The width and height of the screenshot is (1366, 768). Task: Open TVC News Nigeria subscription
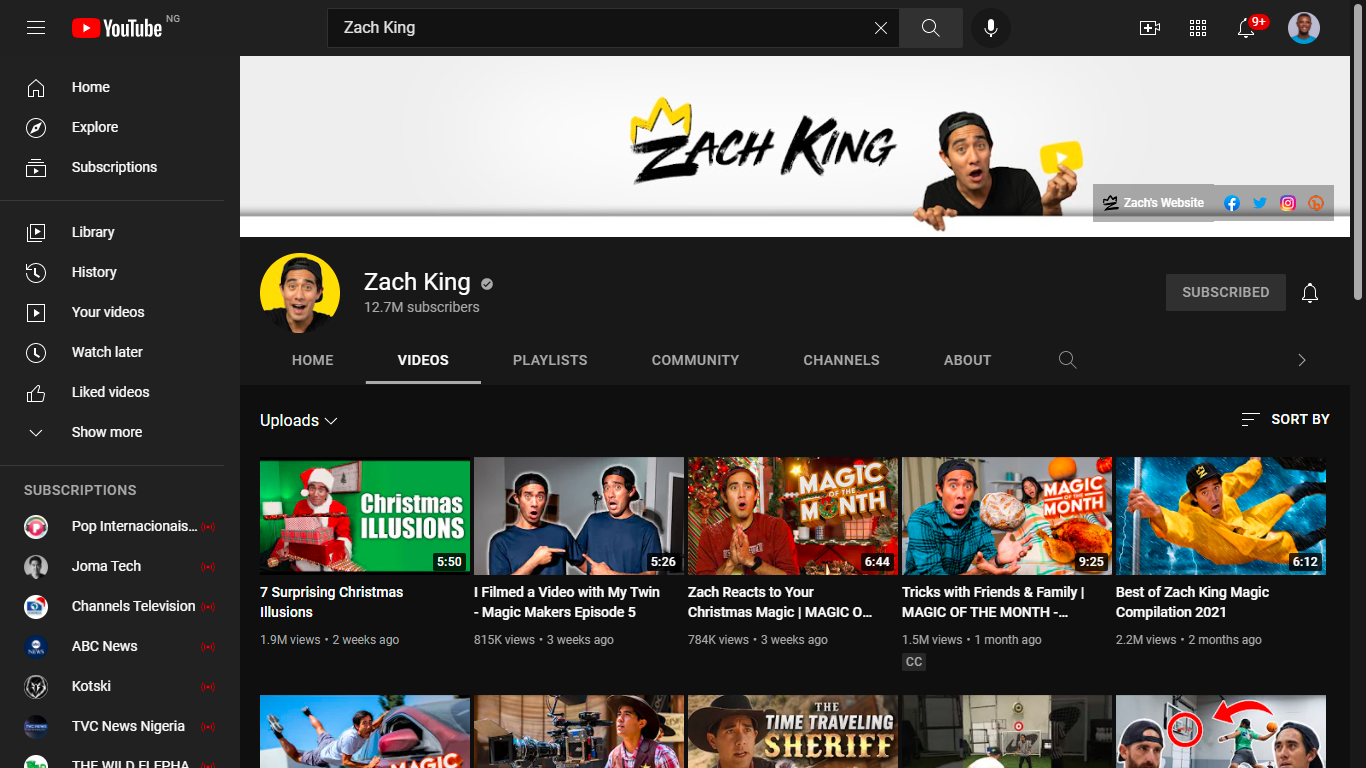click(120, 726)
